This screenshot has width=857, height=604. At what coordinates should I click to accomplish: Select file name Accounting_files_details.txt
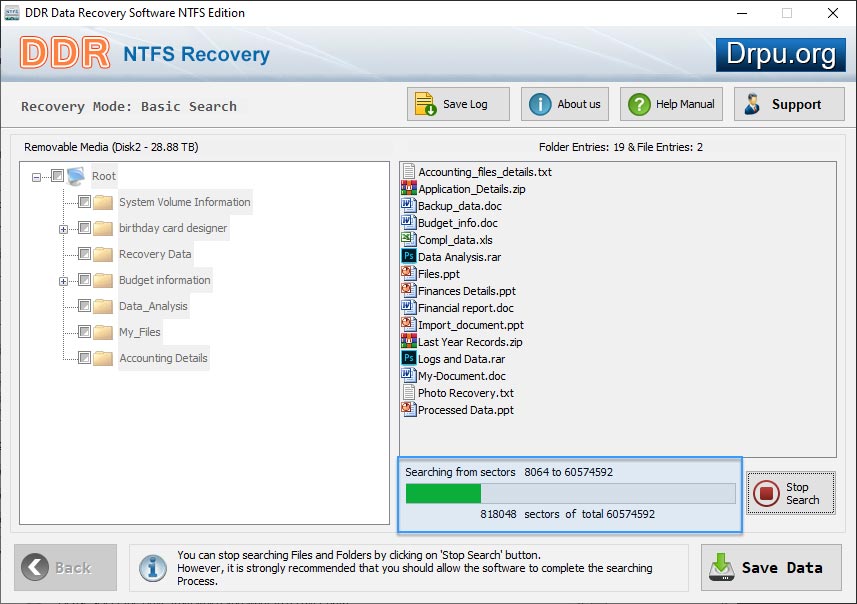[485, 172]
